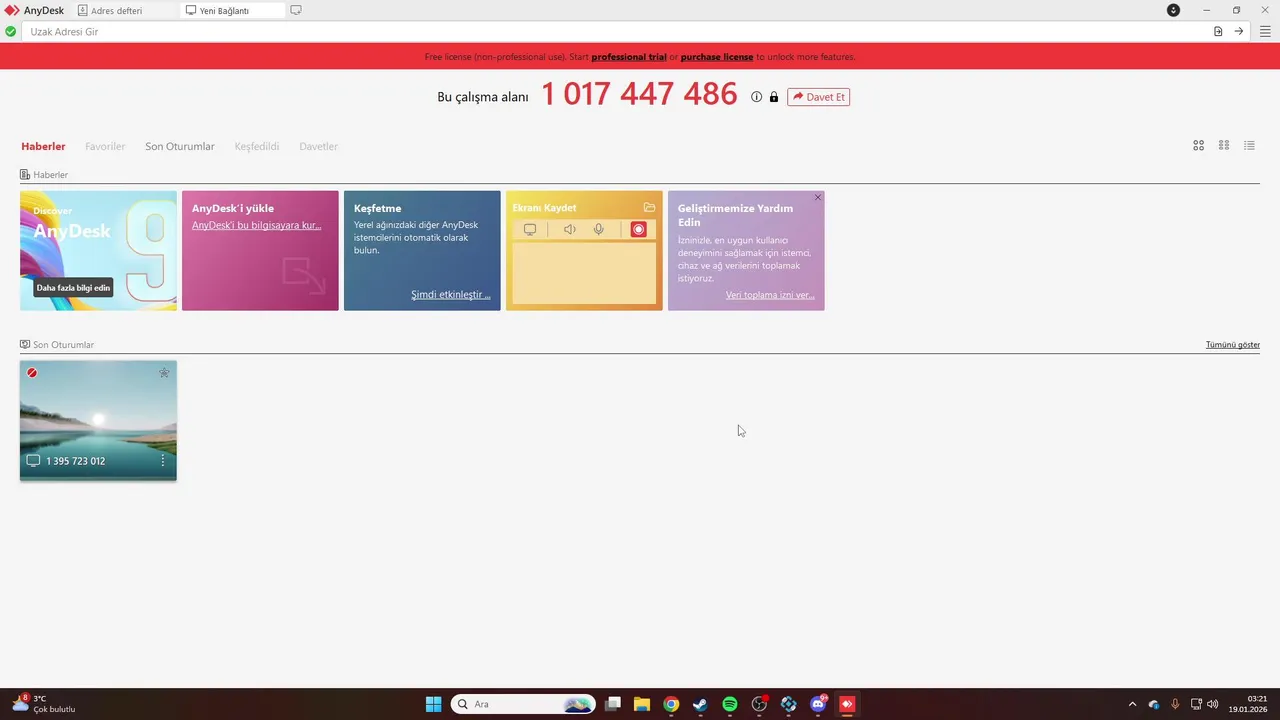This screenshot has width=1280, height=720.
Task: Click the green connection status check icon
Action: click(x=11, y=32)
